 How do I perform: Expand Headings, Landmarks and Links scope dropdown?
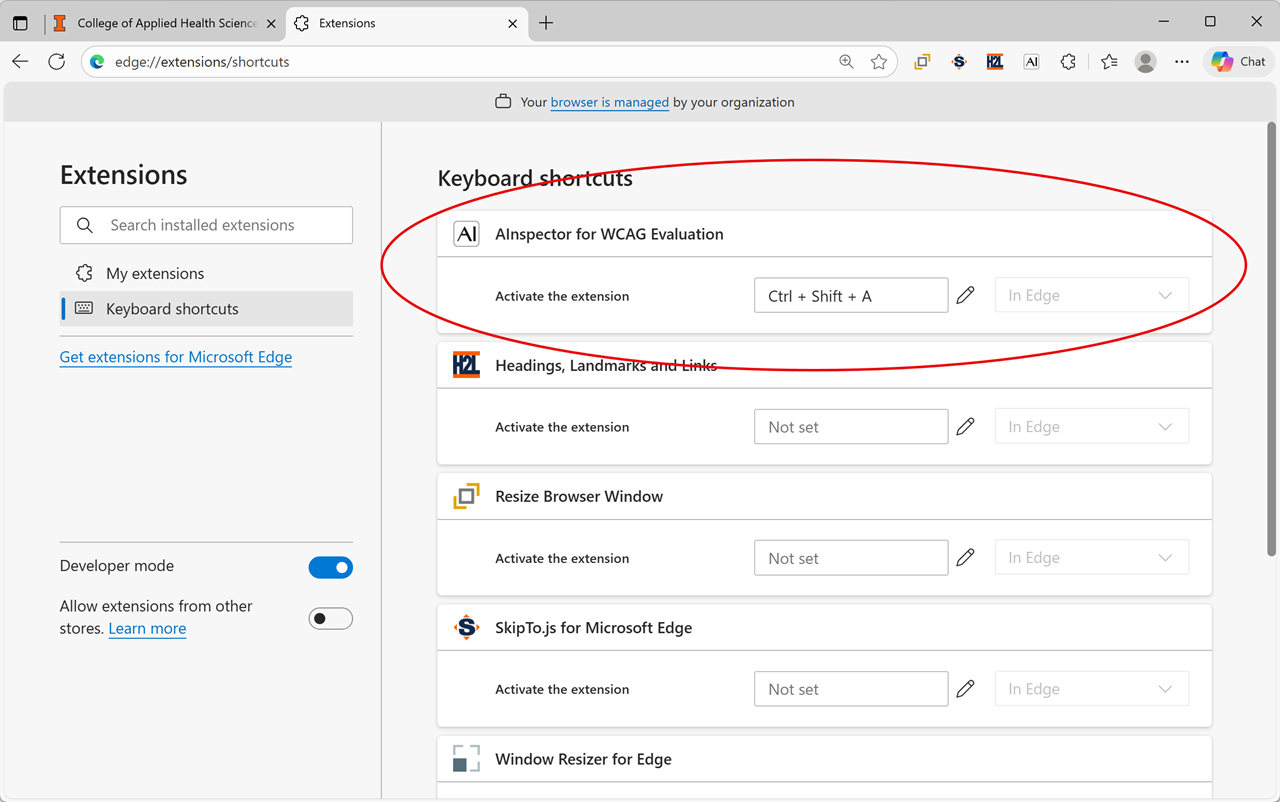1091,427
